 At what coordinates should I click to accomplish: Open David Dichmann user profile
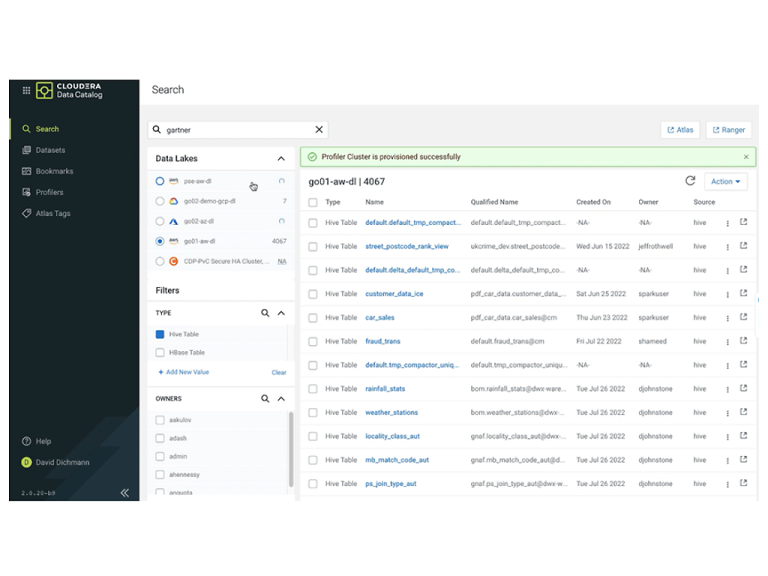tap(55, 462)
